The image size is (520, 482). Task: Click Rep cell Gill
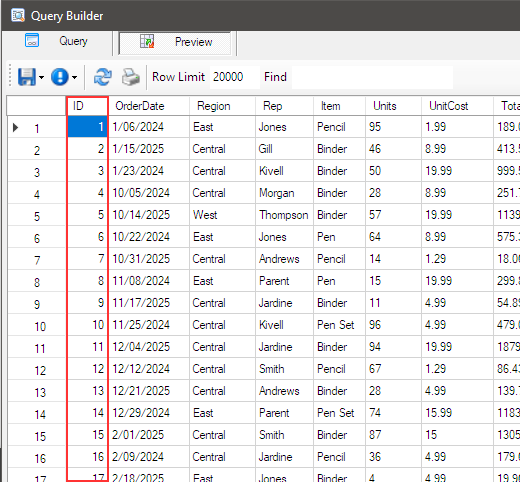[x=284, y=149]
